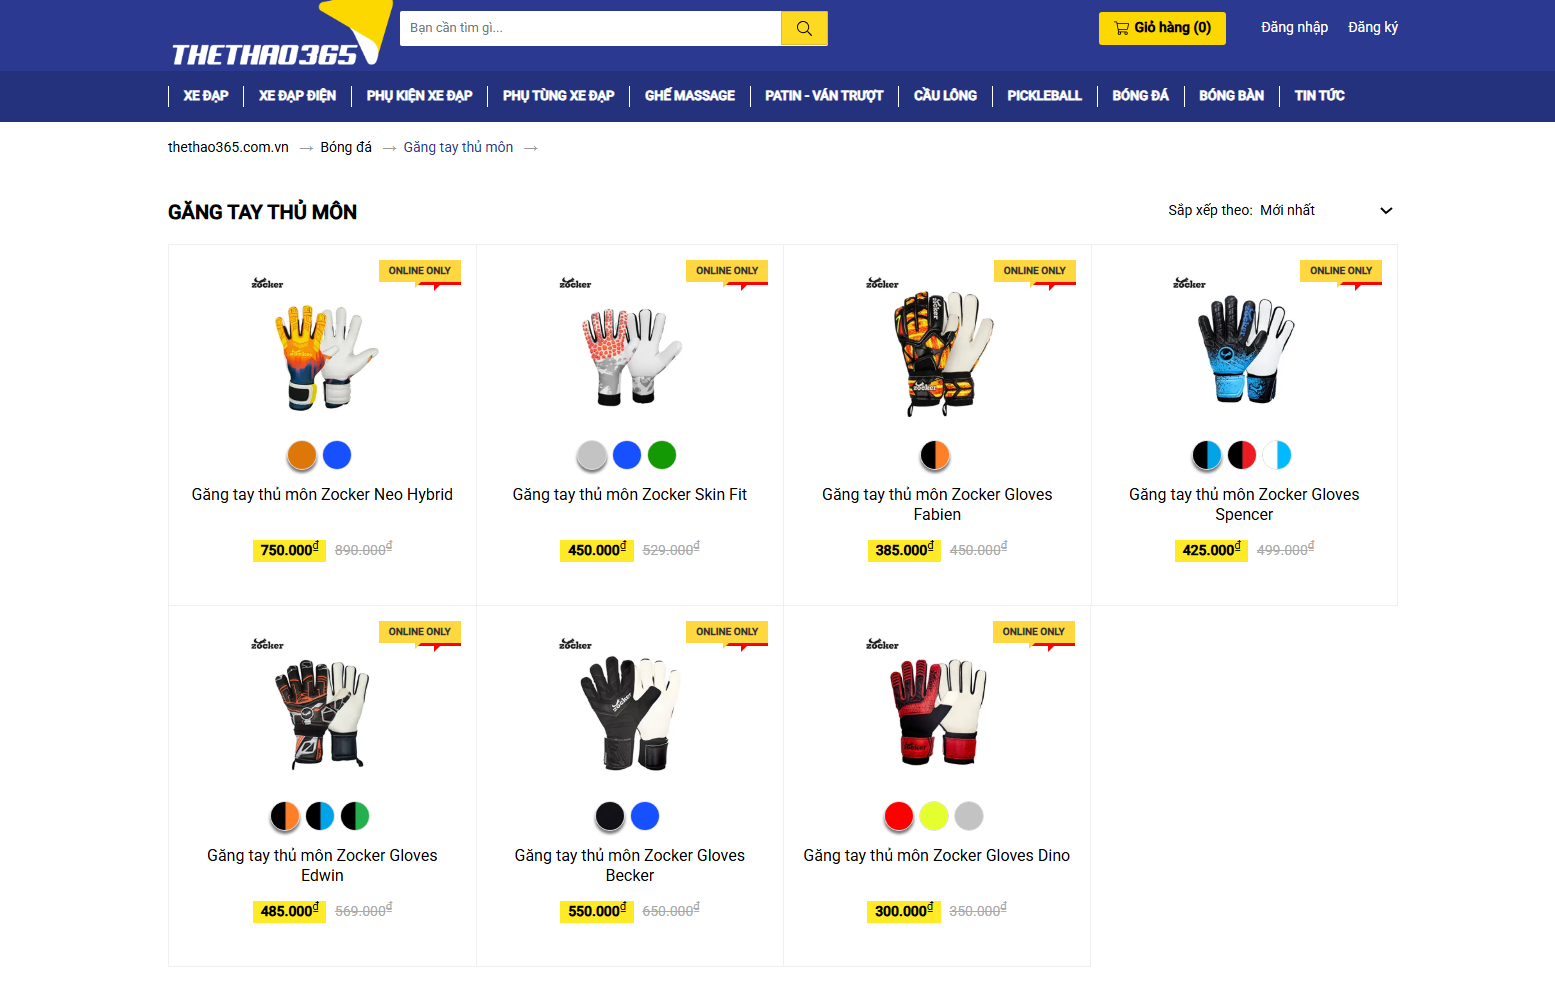Choose green swatch for Skin Fit gloves

(x=662, y=455)
